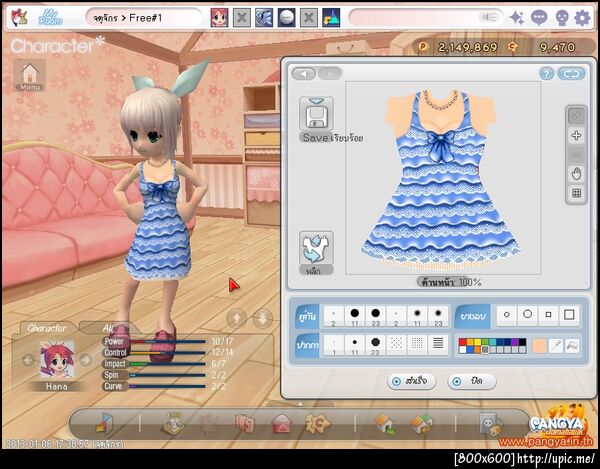
Task: Click the wings item slot in top bar
Action: [x=264, y=18]
